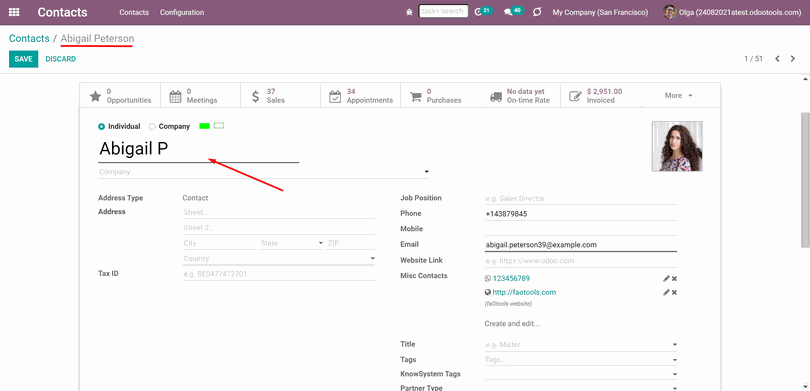Open Purchases cart stat button
The image size is (810, 391).
pyautogui.click(x=441, y=96)
